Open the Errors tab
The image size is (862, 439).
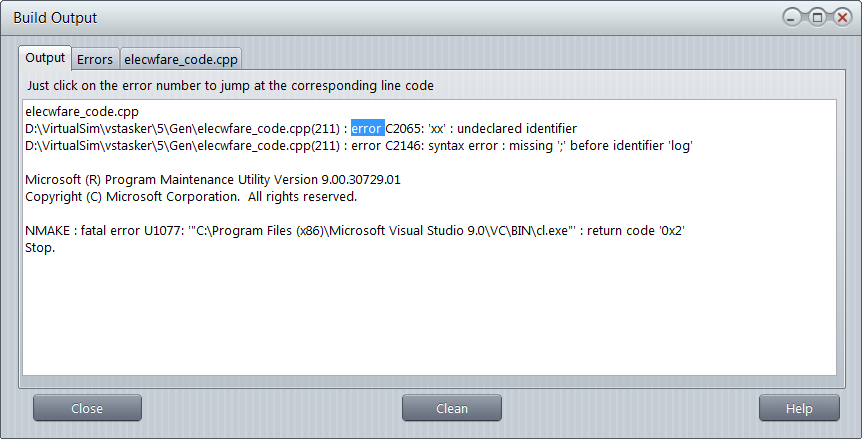(x=95, y=59)
